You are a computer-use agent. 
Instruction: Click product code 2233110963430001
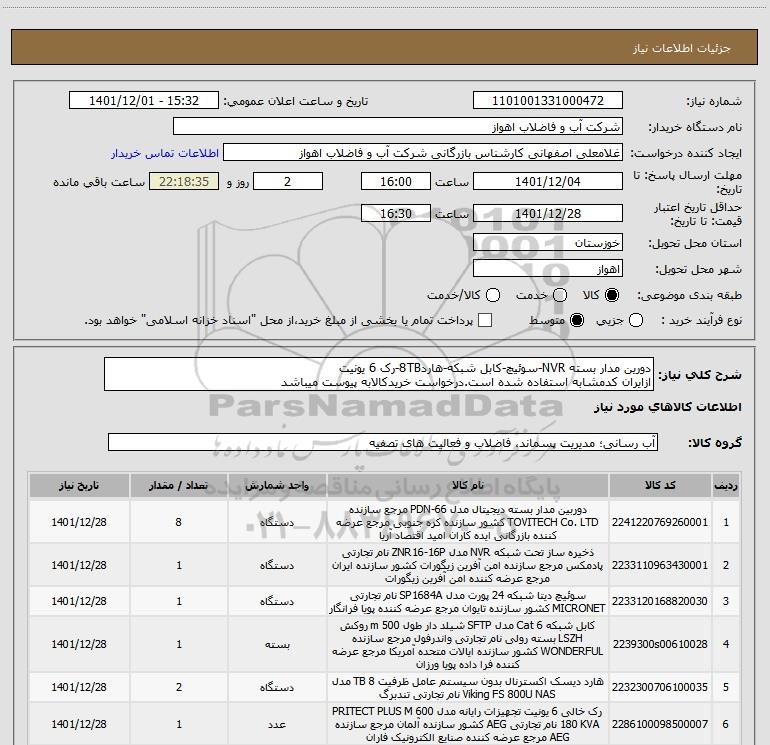coord(660,565)
